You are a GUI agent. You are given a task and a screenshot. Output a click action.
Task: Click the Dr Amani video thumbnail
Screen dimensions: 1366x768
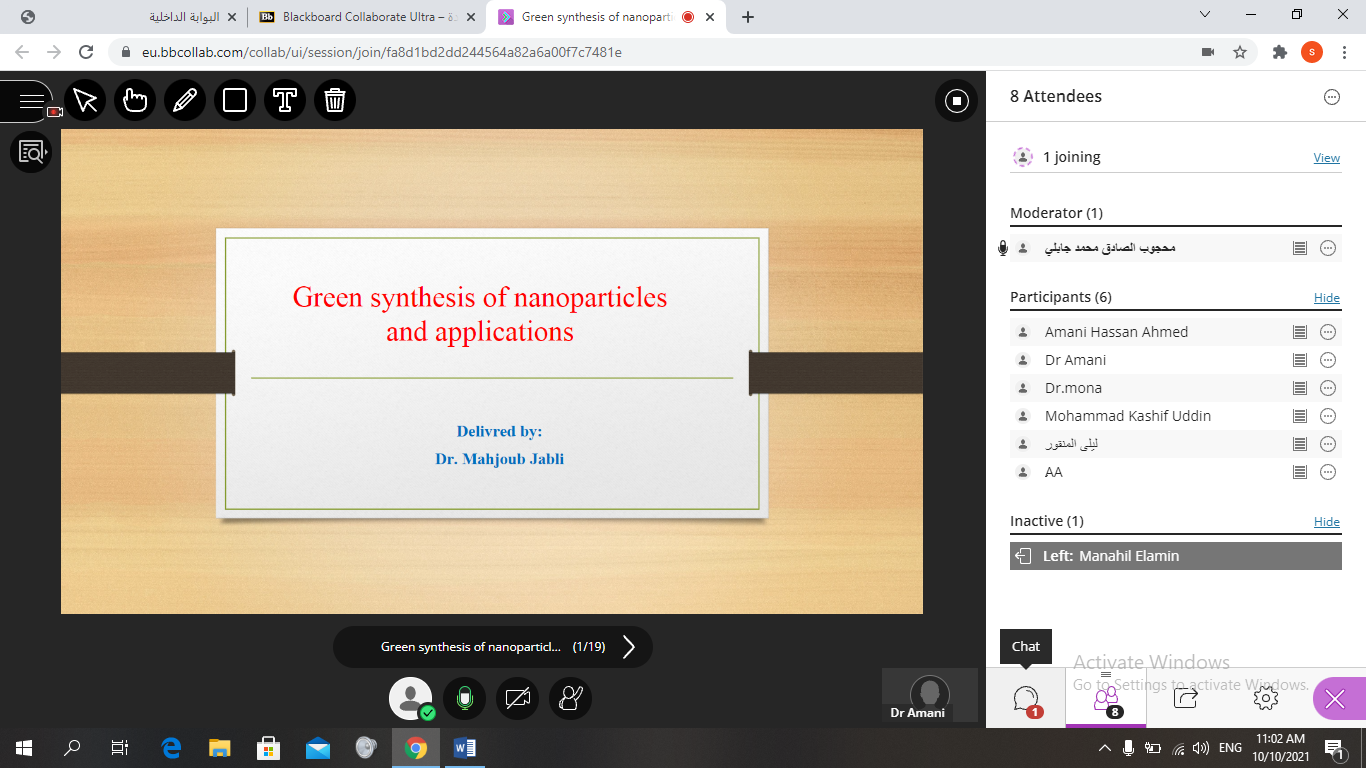930,695
